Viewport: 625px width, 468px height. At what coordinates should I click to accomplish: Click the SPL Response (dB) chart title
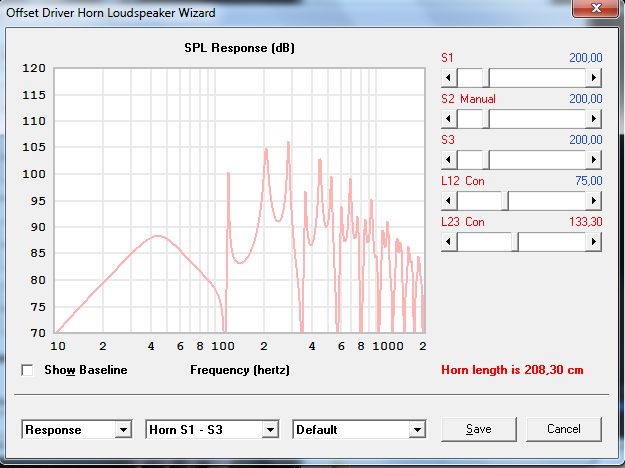(240, 48)
